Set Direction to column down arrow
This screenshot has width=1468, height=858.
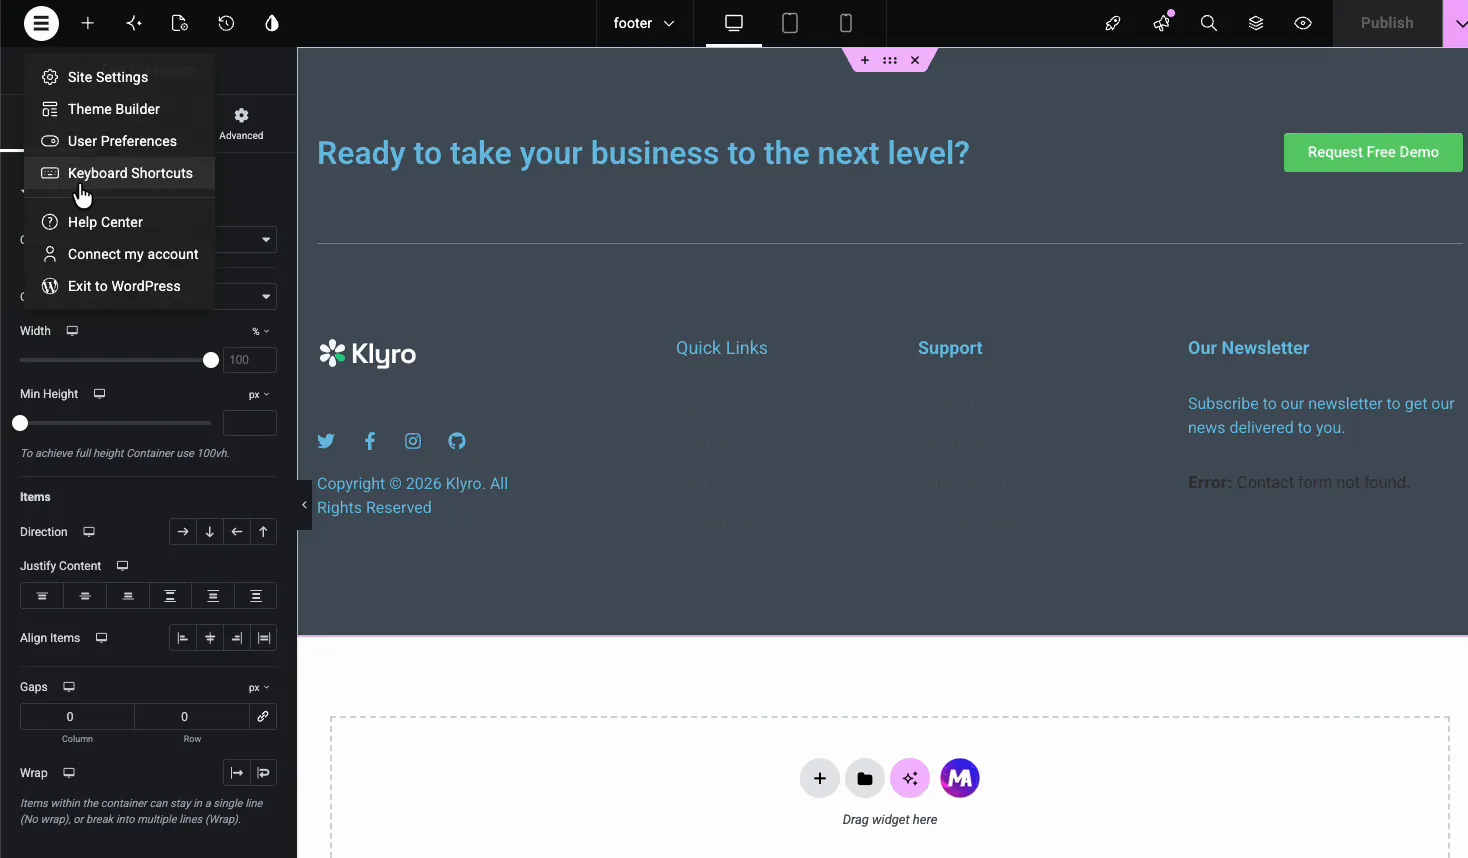pos(210,532)
